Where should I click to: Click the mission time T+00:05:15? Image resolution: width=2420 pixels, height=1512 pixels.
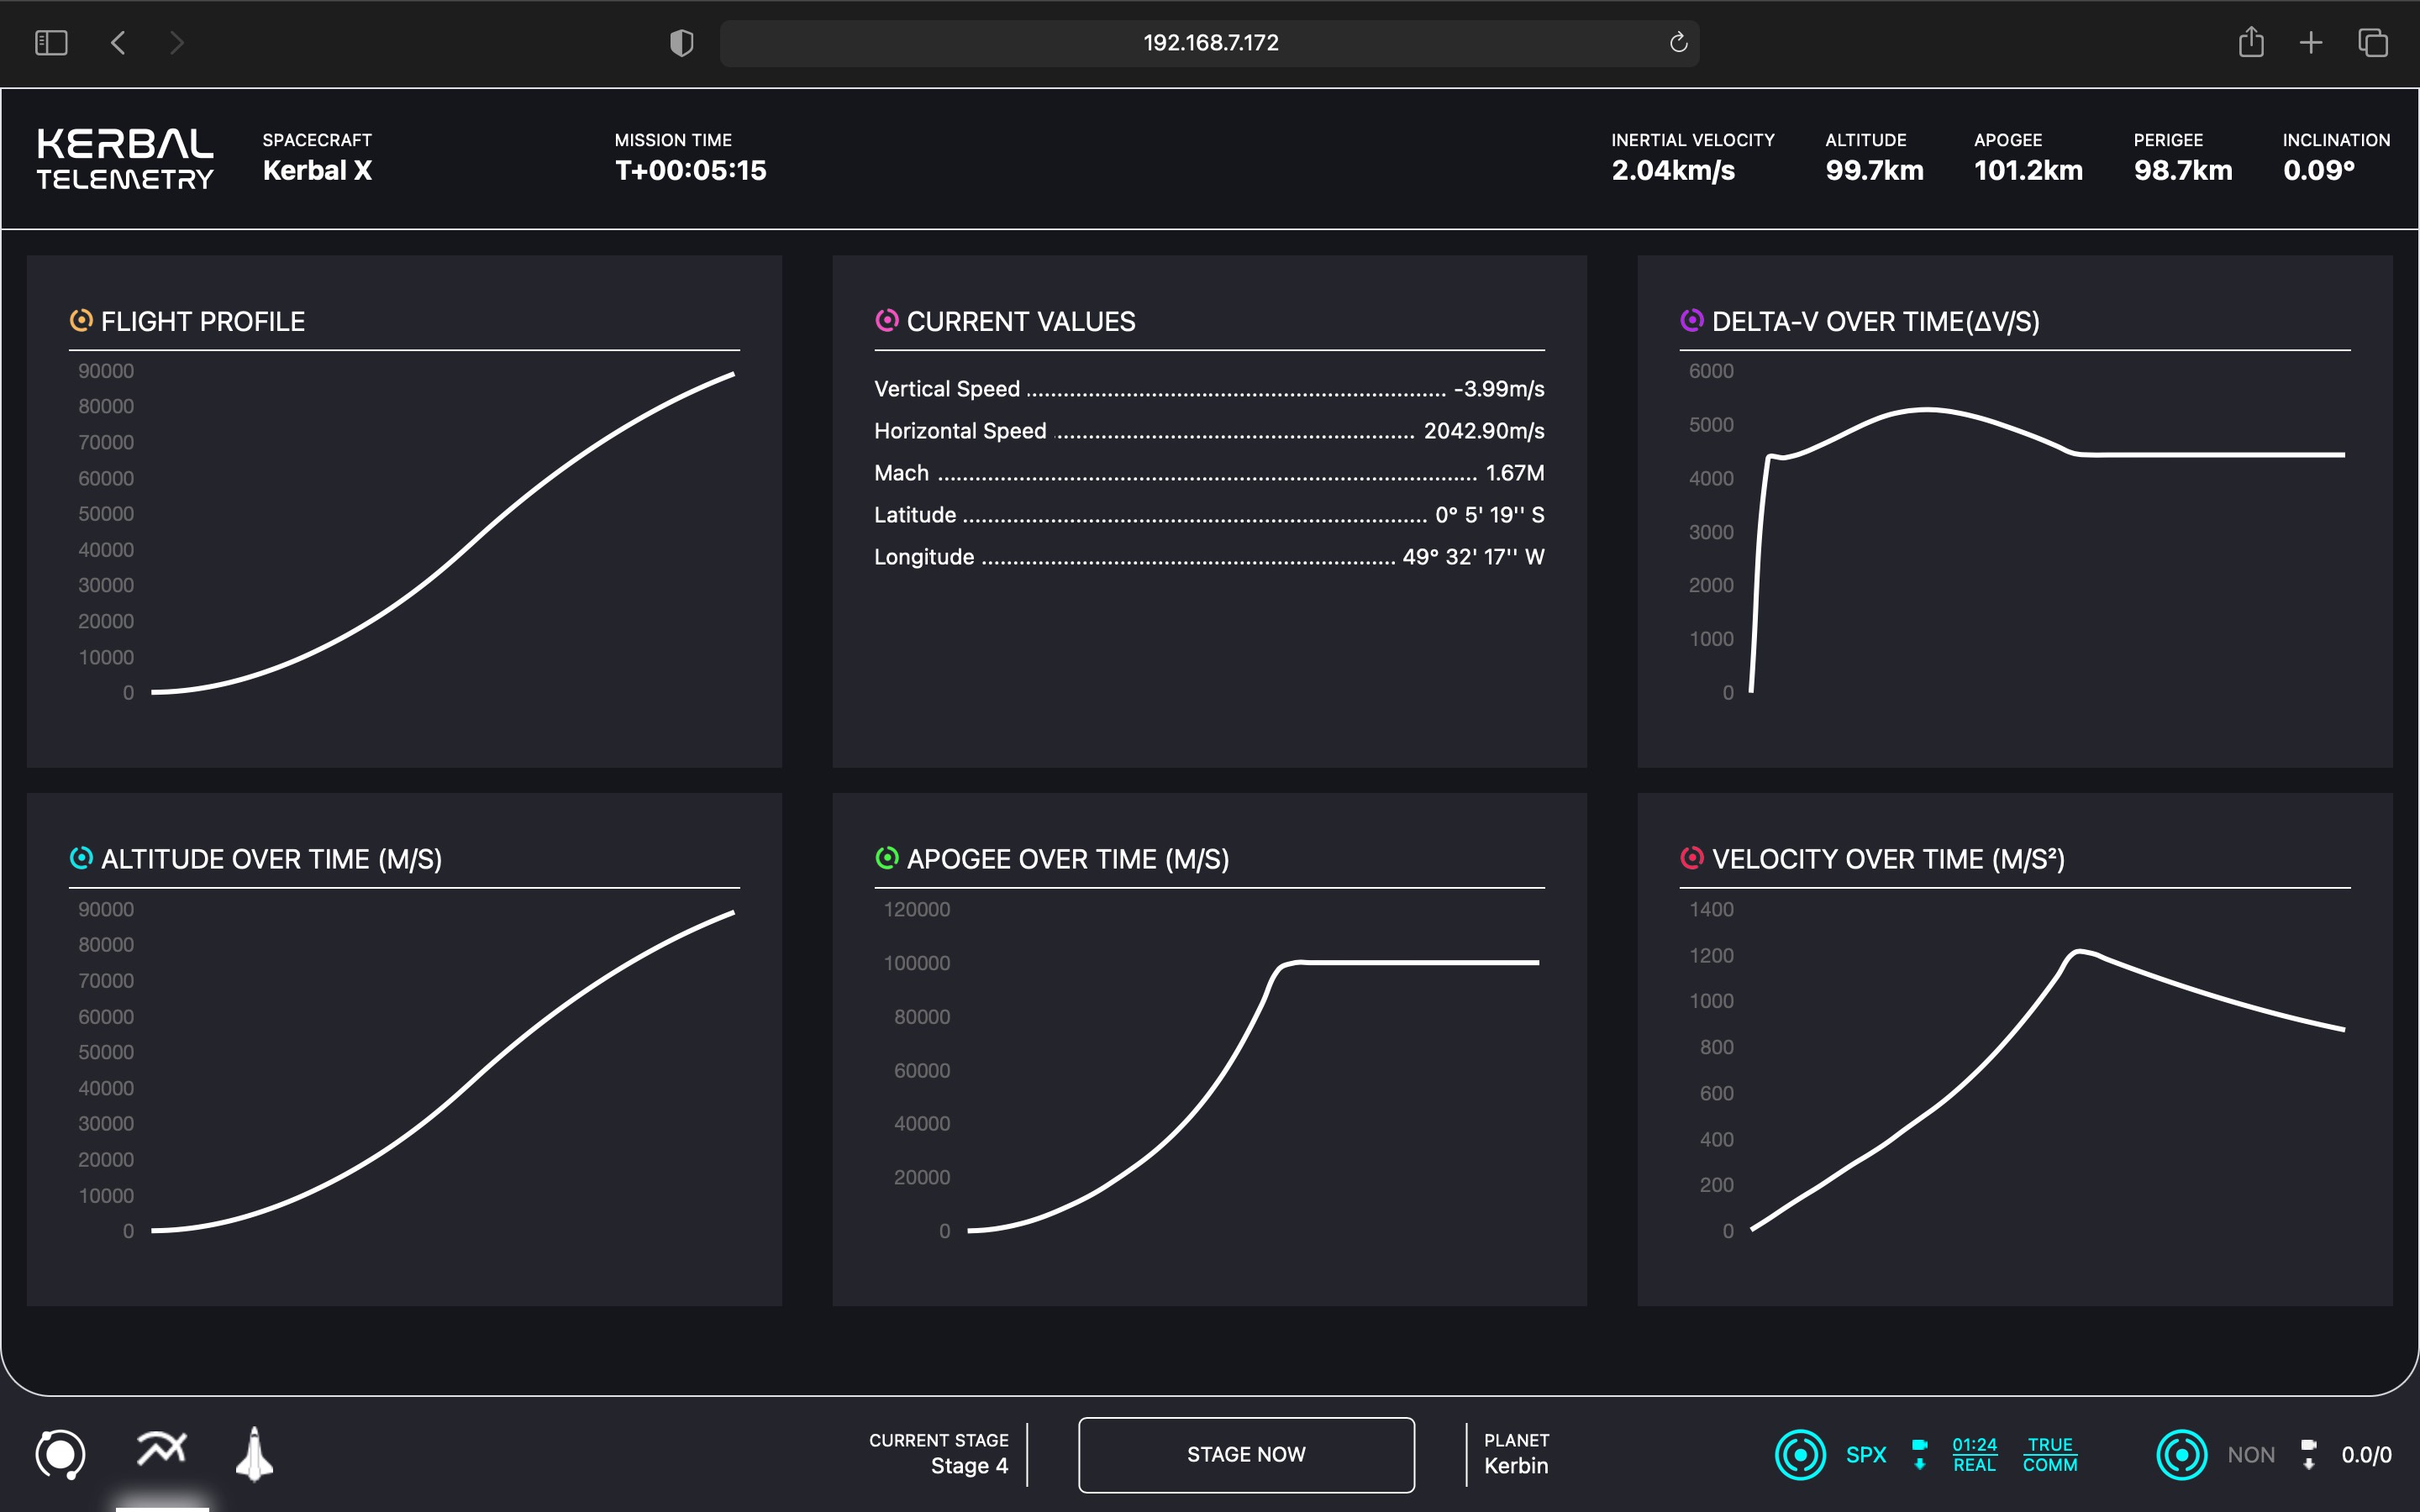click(690, 170)
